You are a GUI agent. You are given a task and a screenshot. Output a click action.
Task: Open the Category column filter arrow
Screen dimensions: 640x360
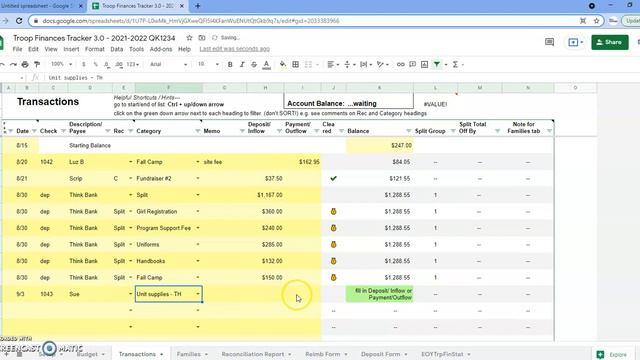(x=198, y=131)
